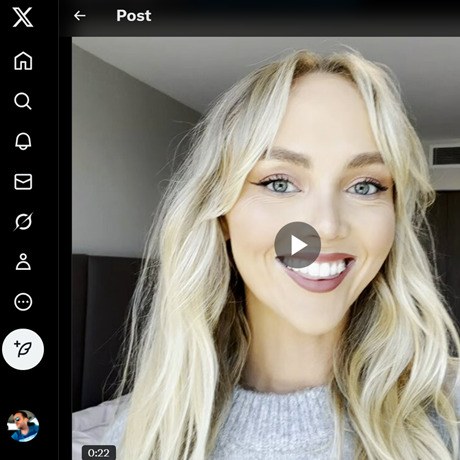This screenshot has width=460, height=460.
Task: Open the Profile page from the sidebar
Action: pyautogui.click(x=23, y=262)
